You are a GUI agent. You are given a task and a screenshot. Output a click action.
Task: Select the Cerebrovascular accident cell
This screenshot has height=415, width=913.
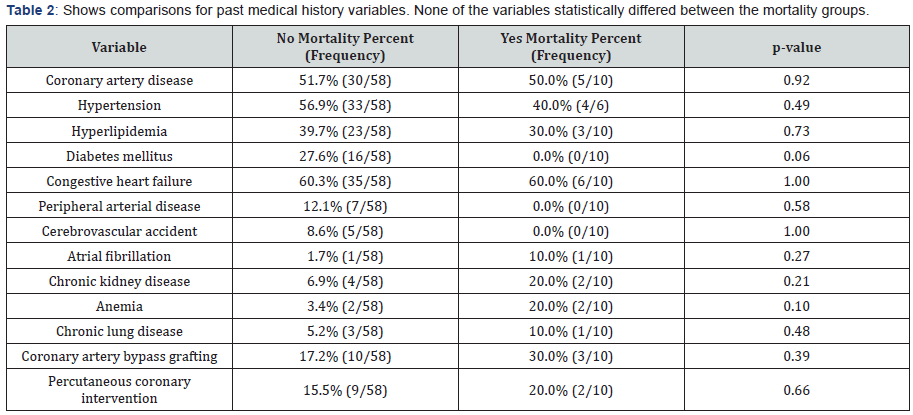pos(119,231)
